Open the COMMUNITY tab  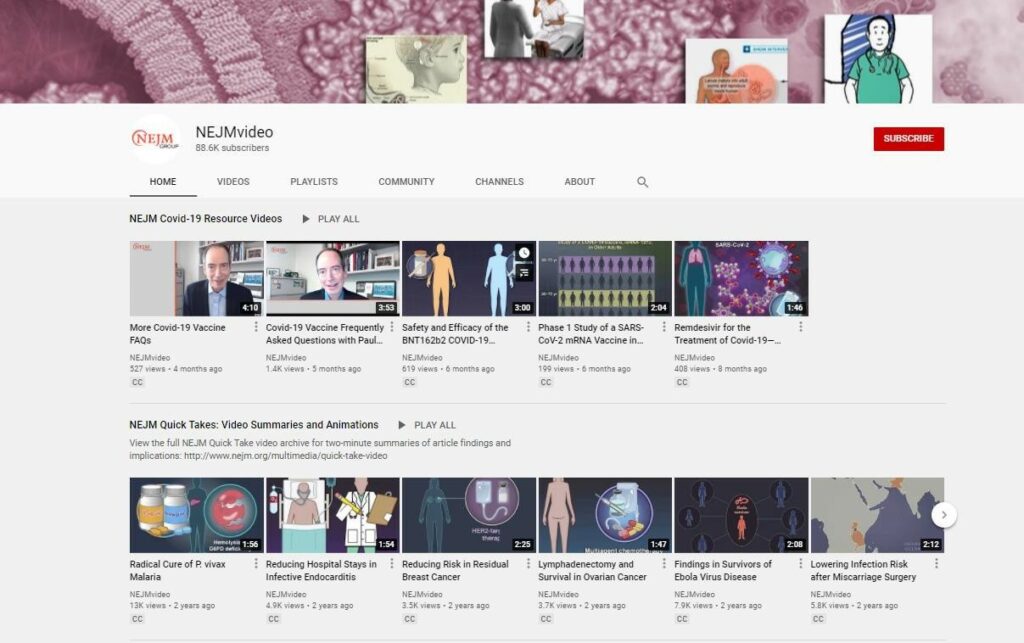(406, 181)
